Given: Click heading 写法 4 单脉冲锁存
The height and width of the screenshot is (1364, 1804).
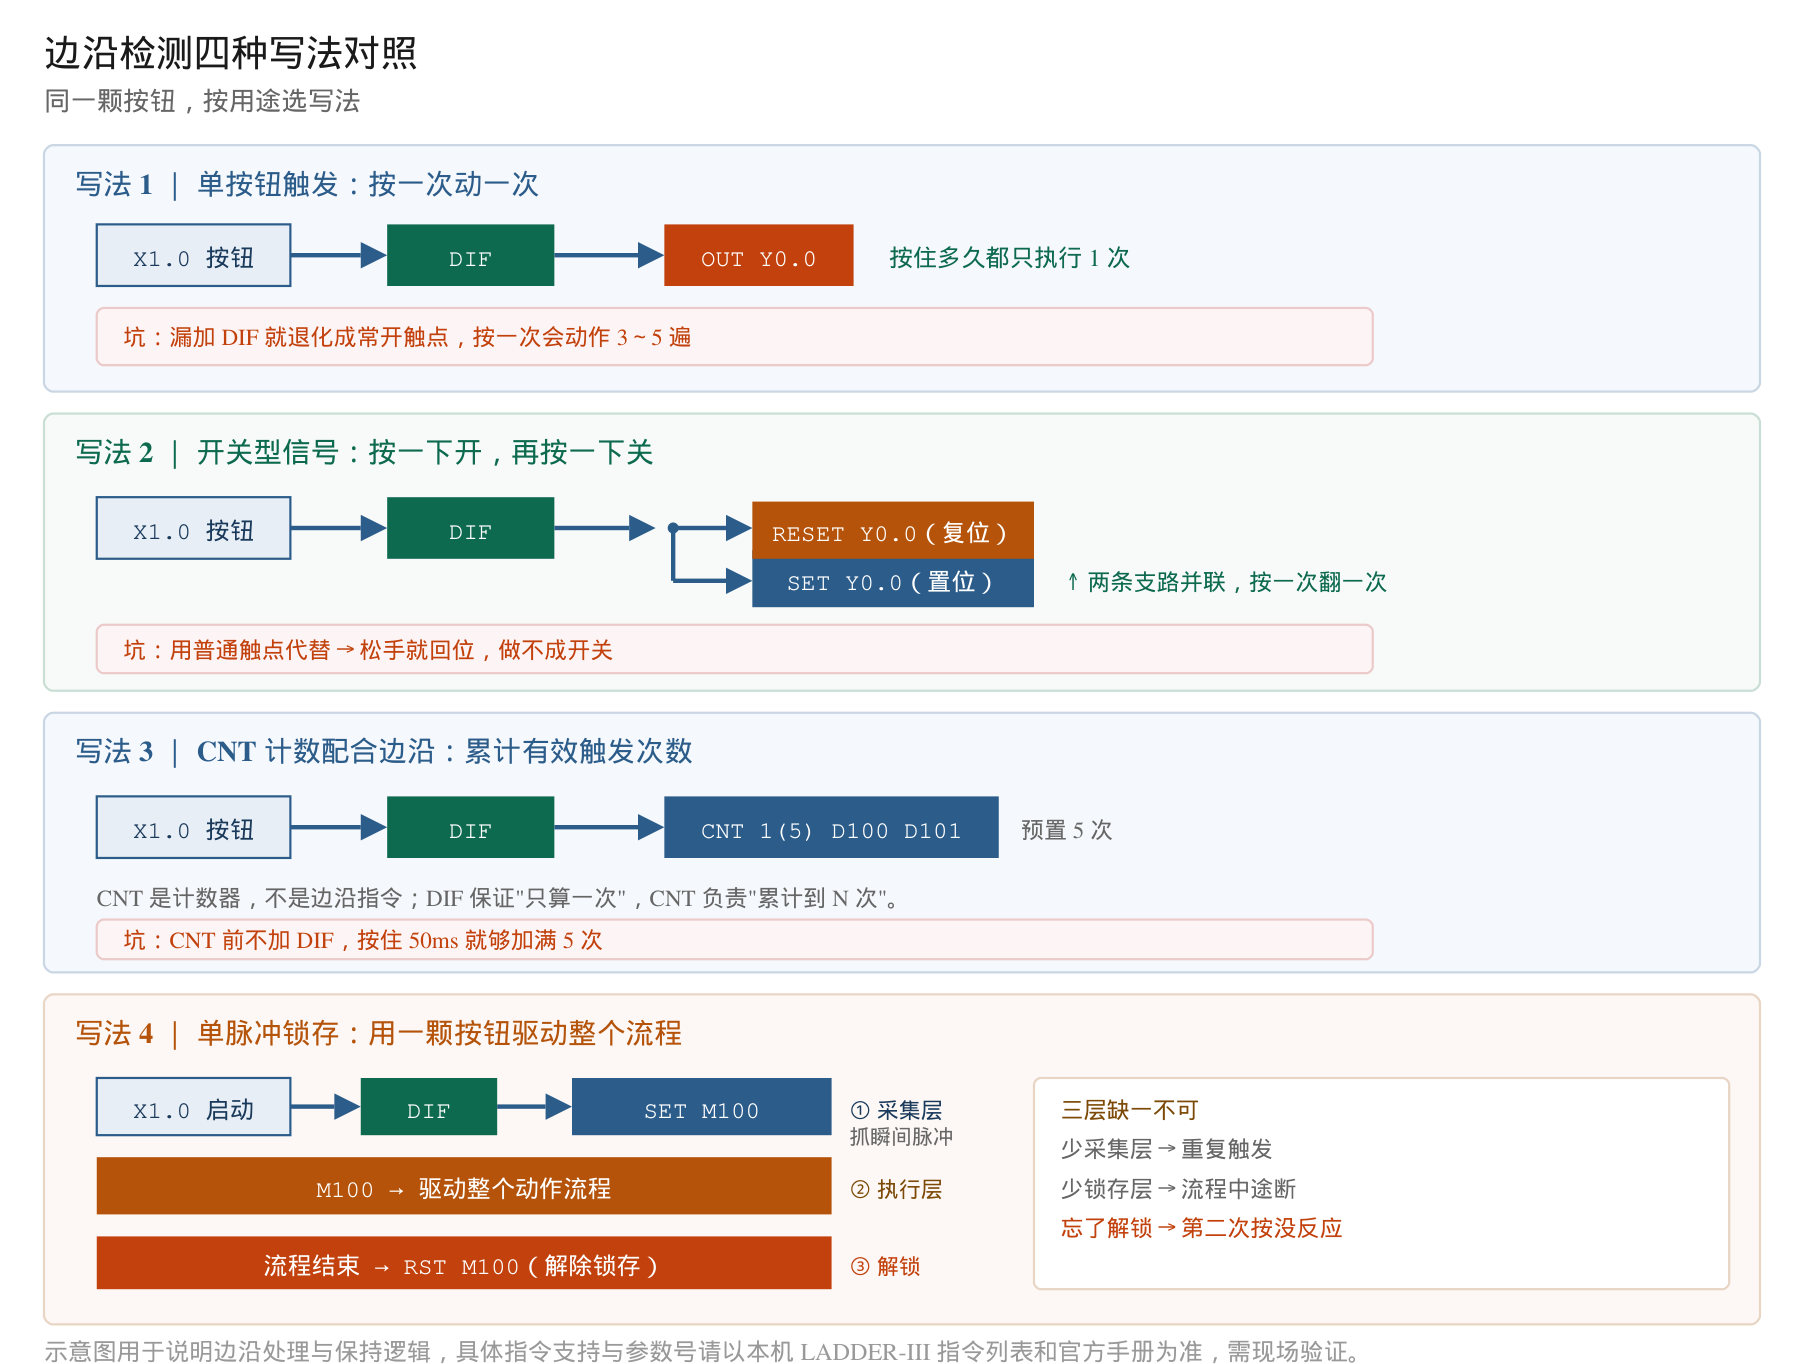Looking at the screenshot, I should (x=379, y=1033).
